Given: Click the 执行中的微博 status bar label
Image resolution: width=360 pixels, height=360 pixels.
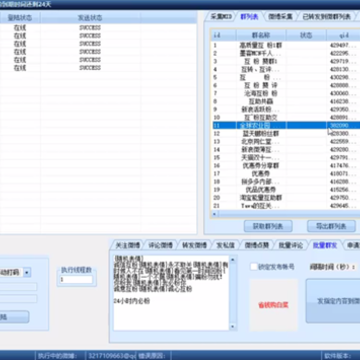Looking at the screenshot, I should click(x=57, y=356).
